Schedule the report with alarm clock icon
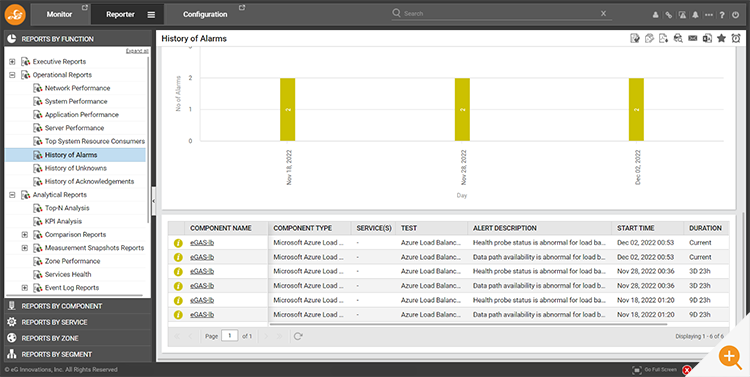The height and width of the screenshot is (377, 750). [x=736, y=38]
